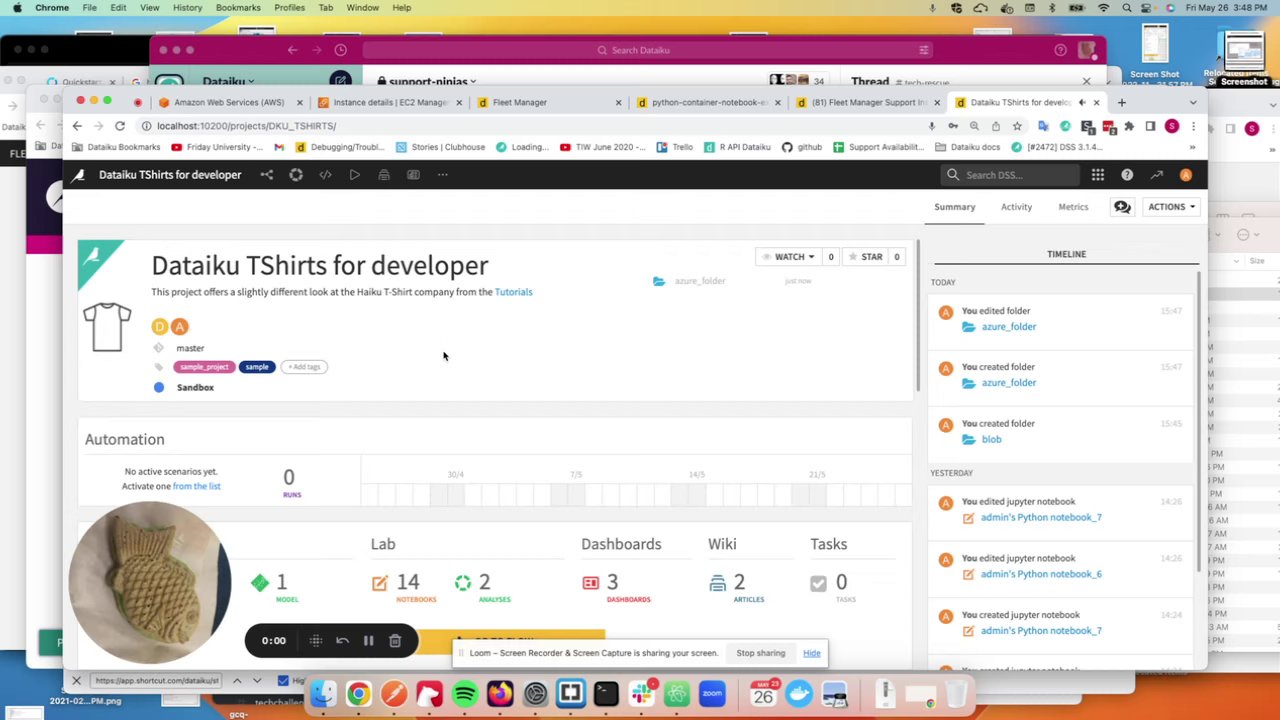Open the discussions chat bubble icon

[x=1122, y=207]
